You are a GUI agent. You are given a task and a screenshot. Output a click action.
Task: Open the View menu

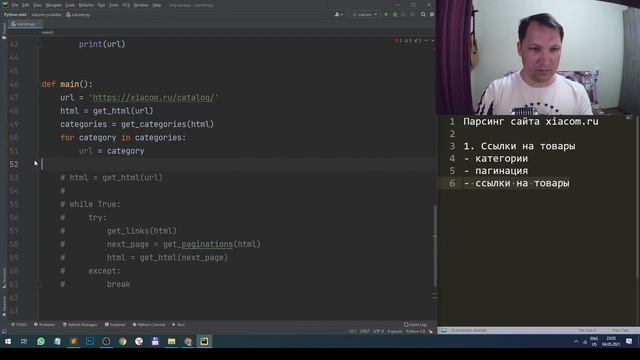tap(37, 5)
